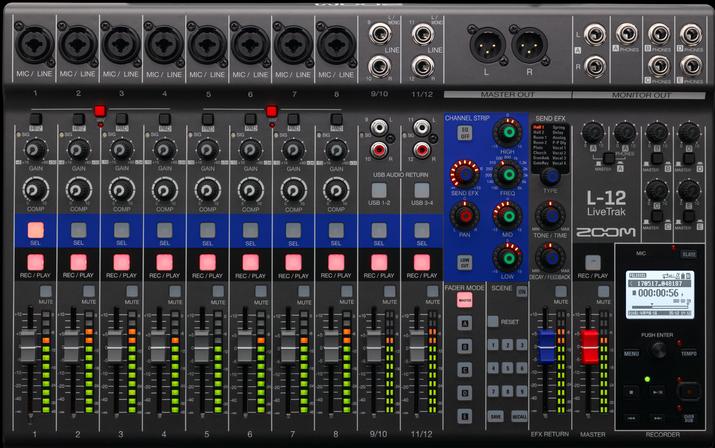Image resolution: width=715 pixels, height=448 pixels.
Task: Click the FREQ knob in channel strip
Action: (x=508, y=174)
